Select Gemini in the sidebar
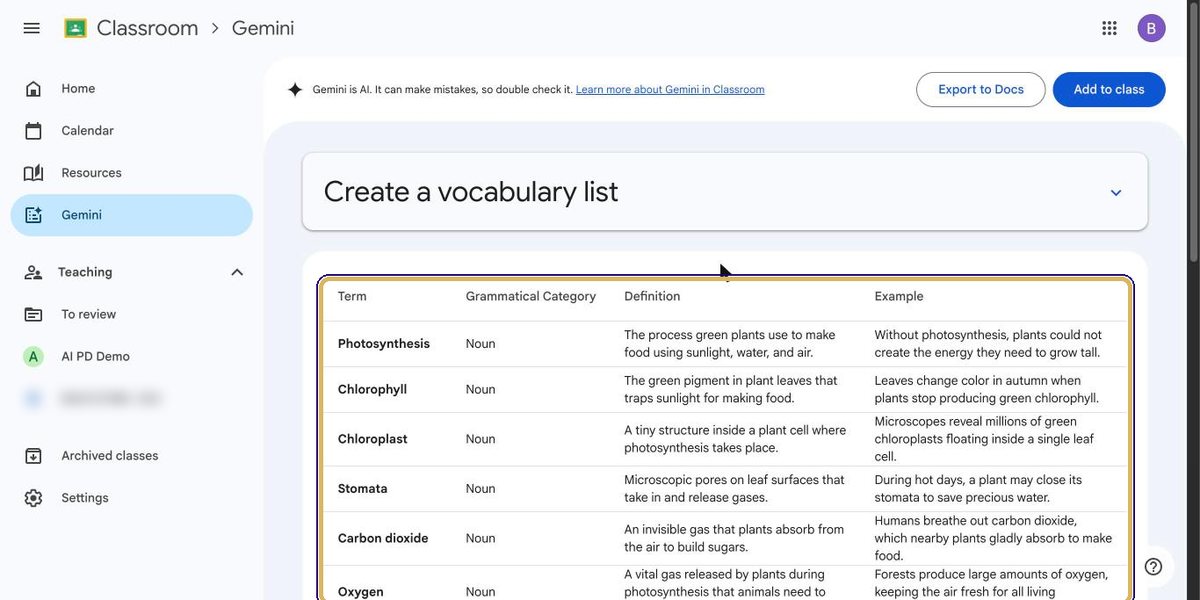This screenshot has width=1200, height=600. [132, 215]
